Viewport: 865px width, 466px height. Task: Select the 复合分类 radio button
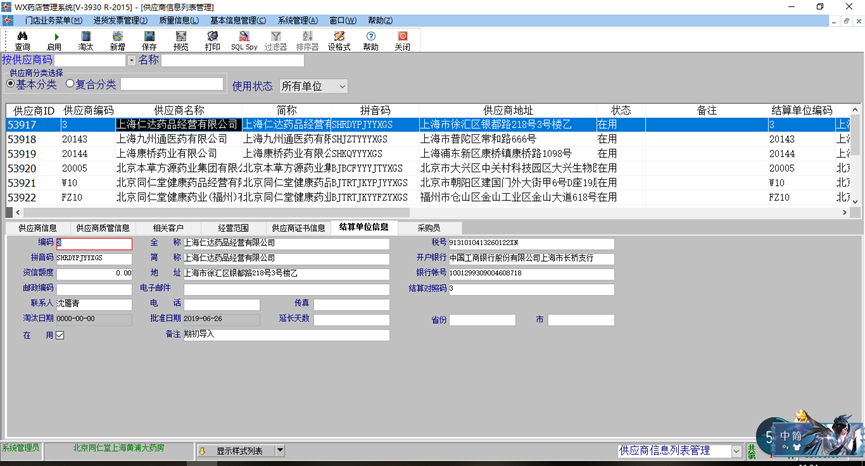[x=70, y=84]
